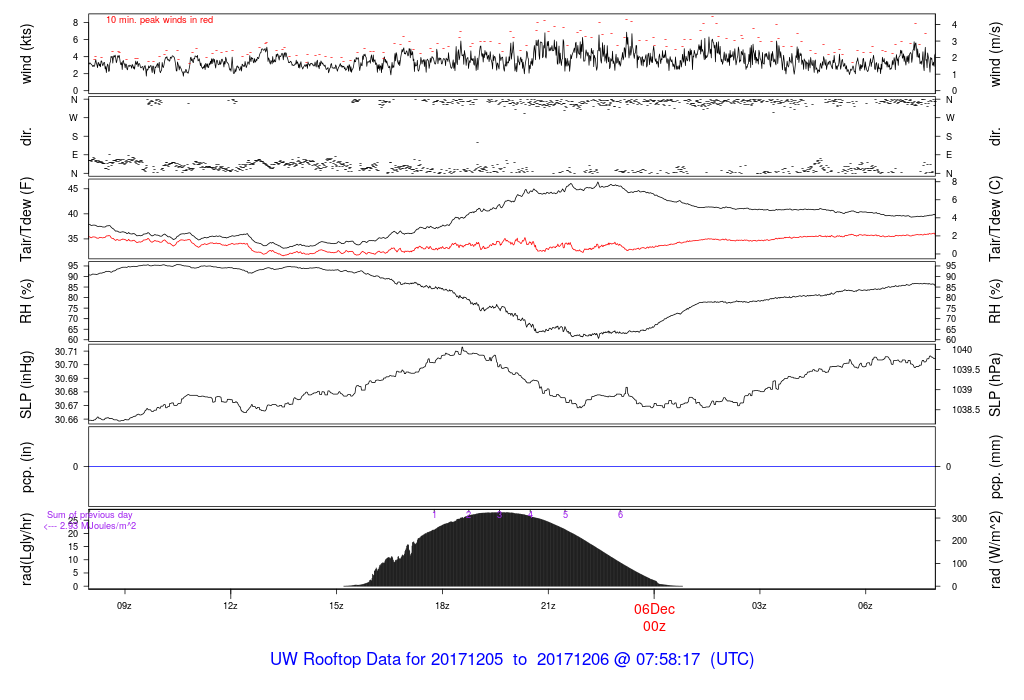
Task: Select the "rad(Lgly/hr)" axis label
Action: [x=26, y=549]
